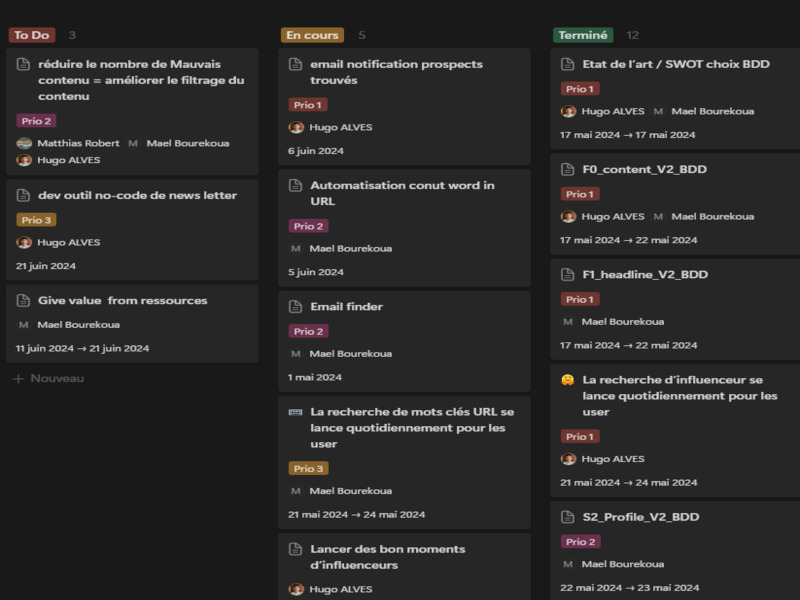Image resolution: width=800 pixels, height=600 pixels.
Task: Select the To Do column header
Action: click(32, 35)
